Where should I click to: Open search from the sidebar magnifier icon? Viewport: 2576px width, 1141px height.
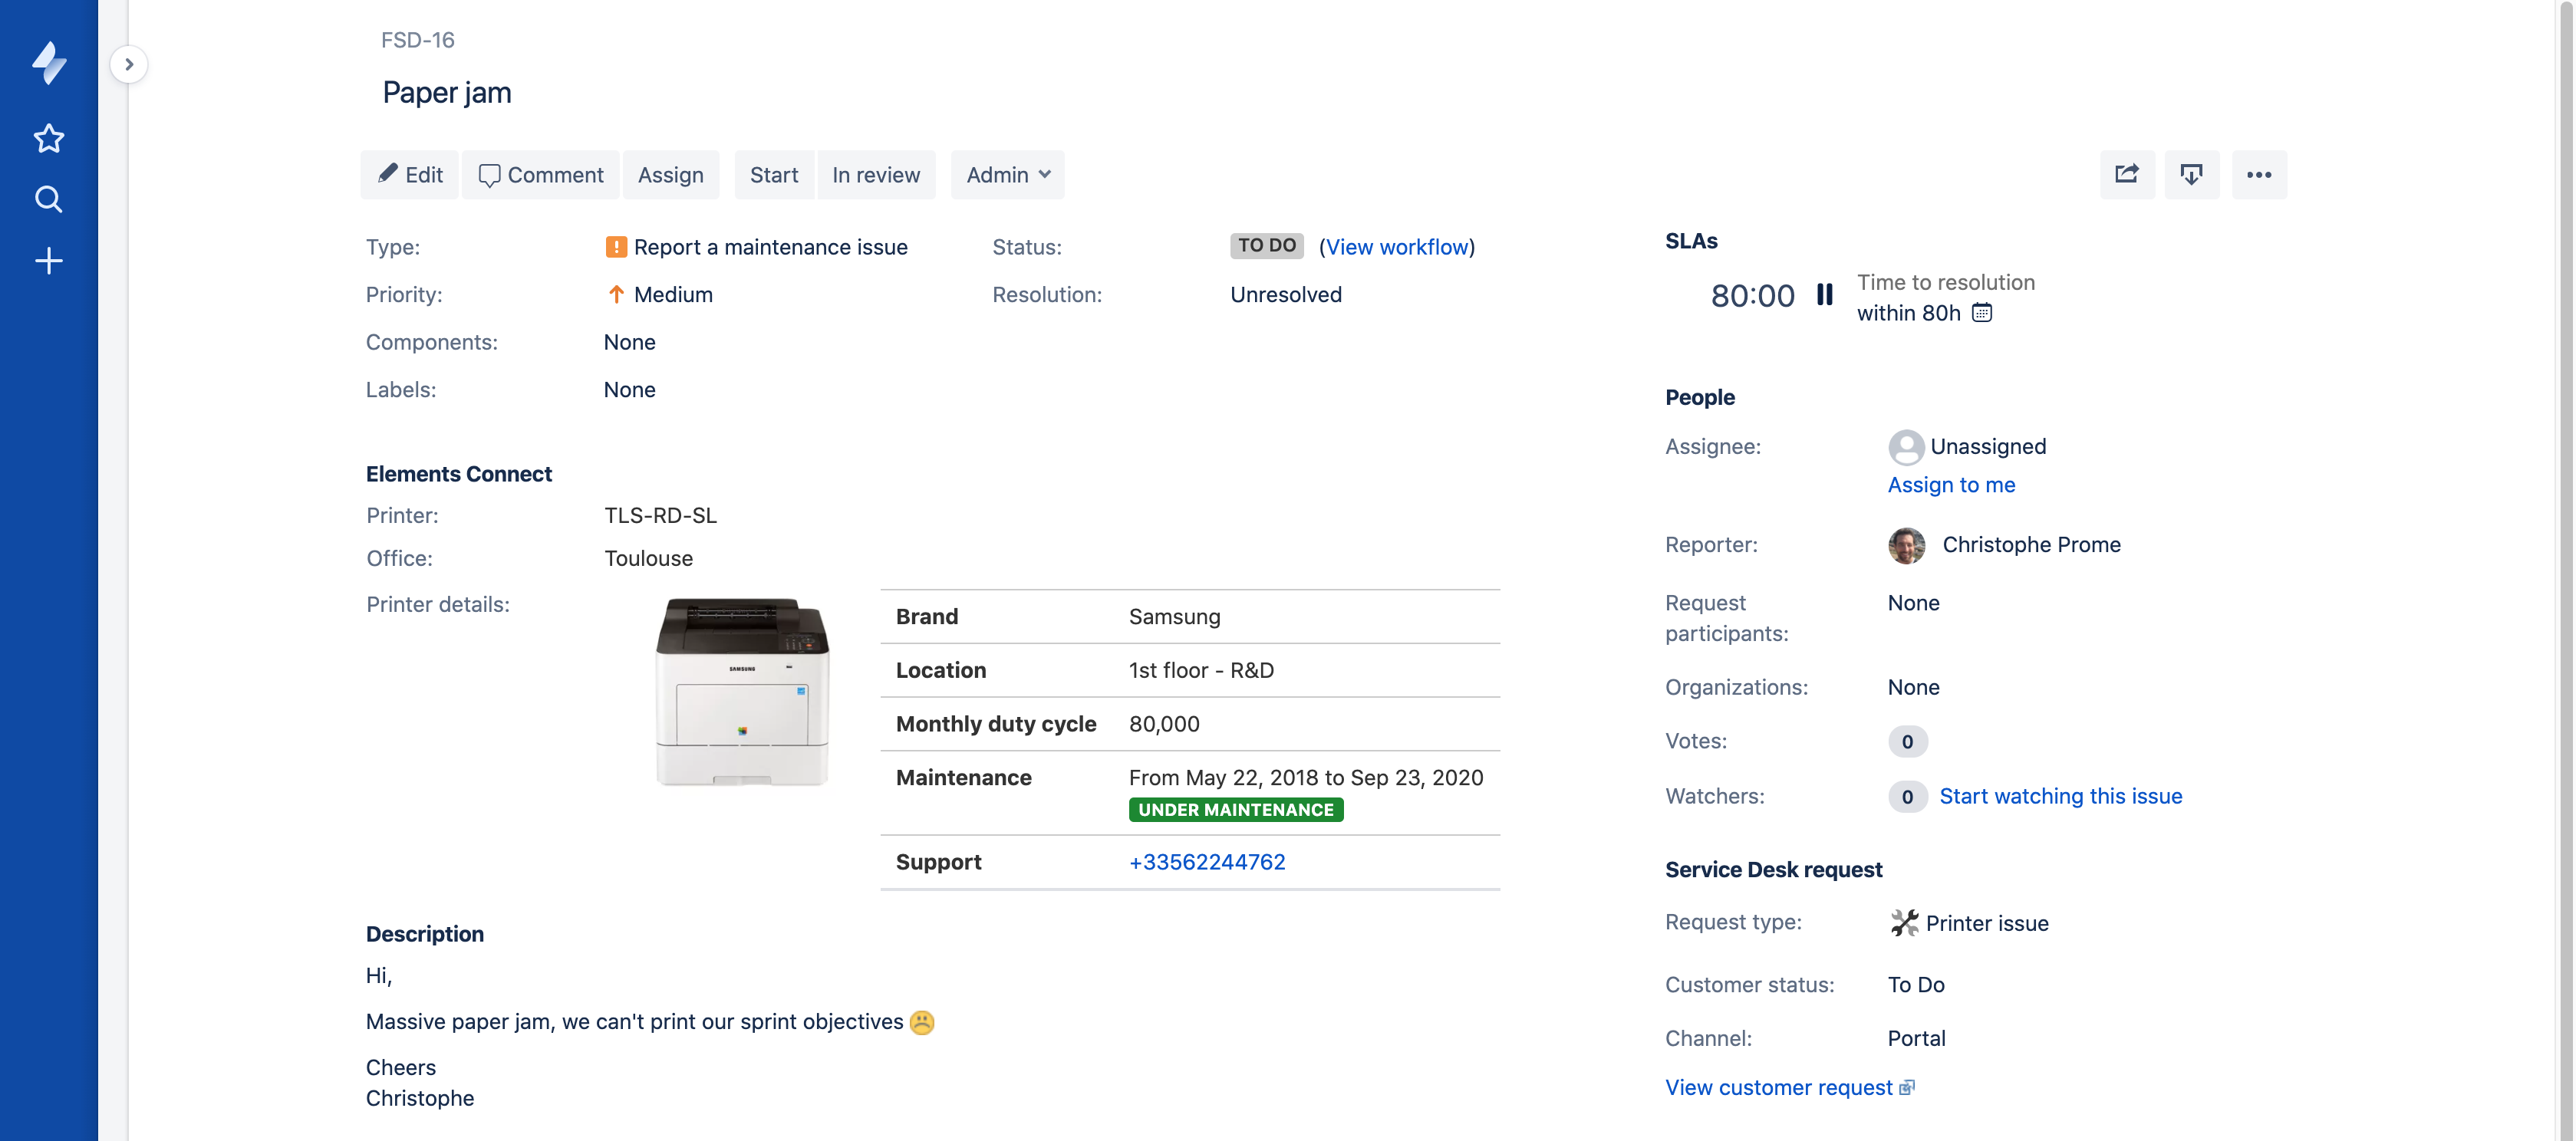[48, 199]
